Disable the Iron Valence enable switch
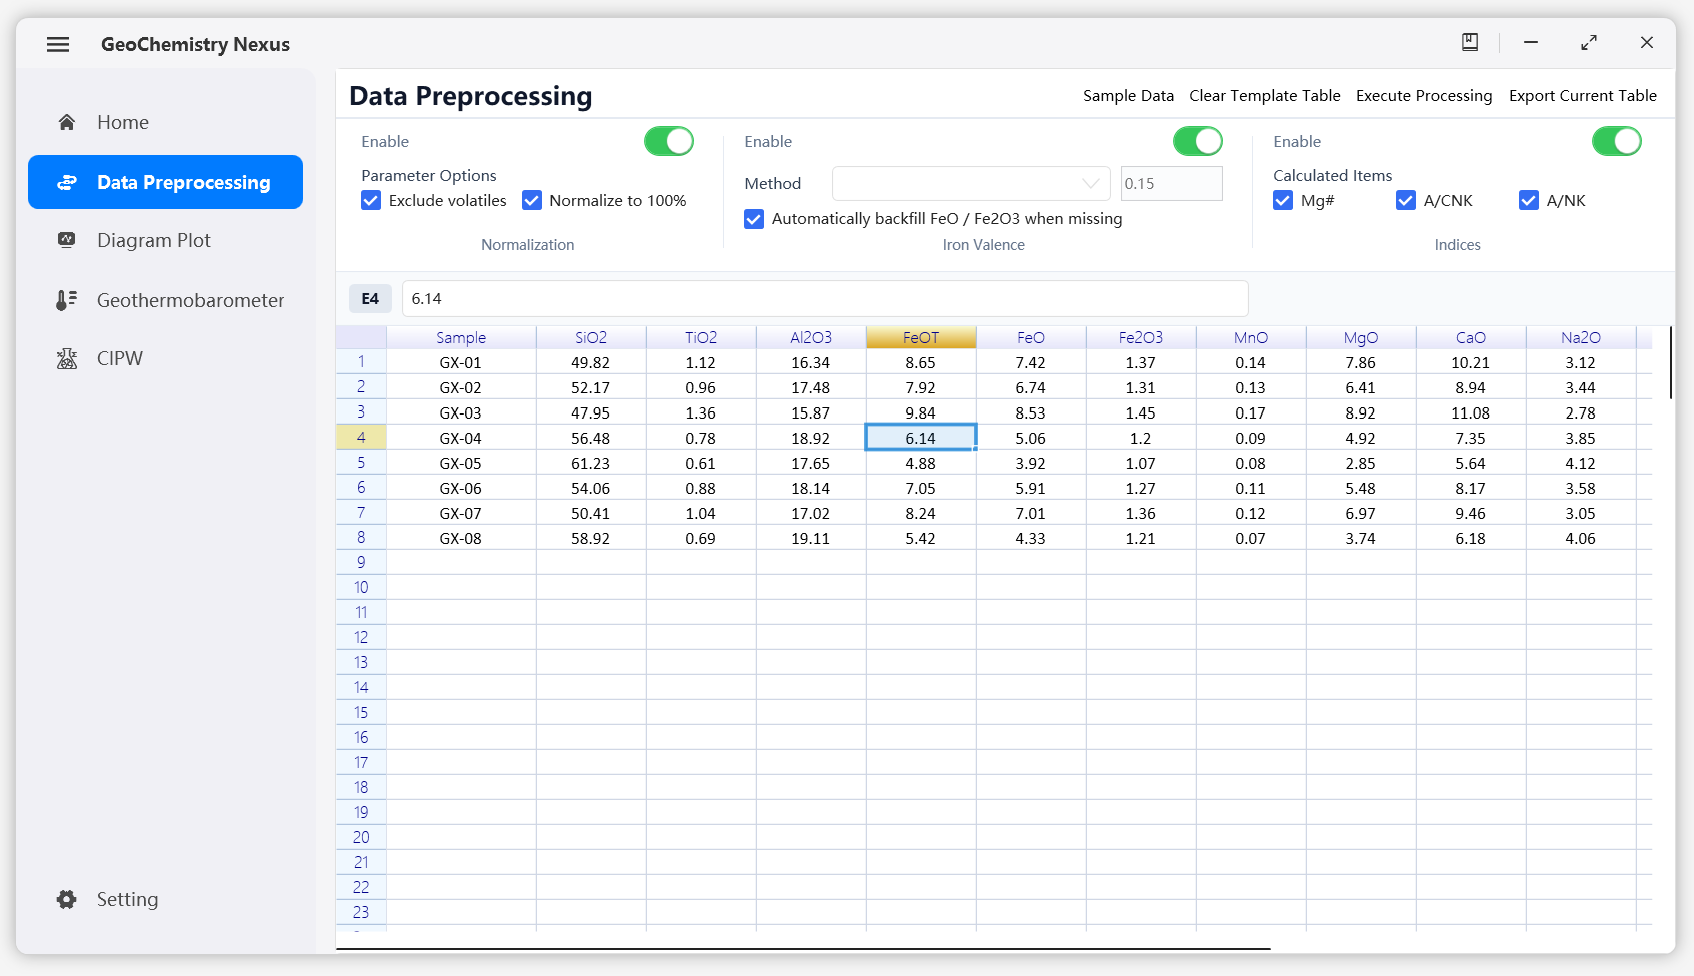Viewport: 1694px width, 976px height. click(x=1198, y=141)
